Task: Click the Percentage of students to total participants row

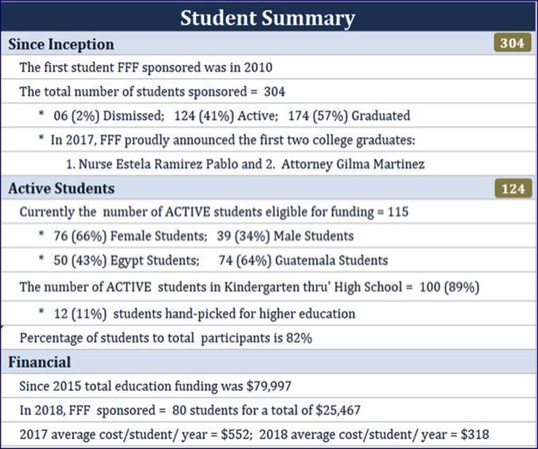Action: click(x=268, y=338)
